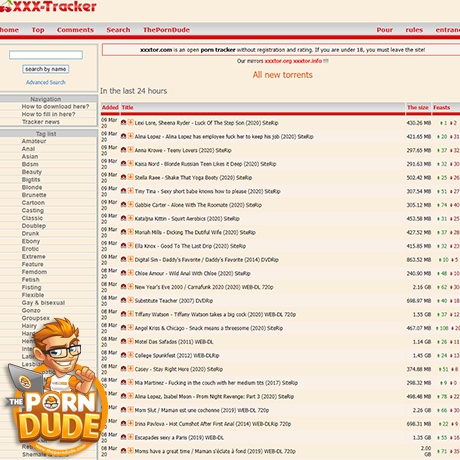Image resolution: width=460 pixels, height=460 pixels.
Task: Click torrent icon for Moriah Mills row
Action: click(x=123, y=232)
